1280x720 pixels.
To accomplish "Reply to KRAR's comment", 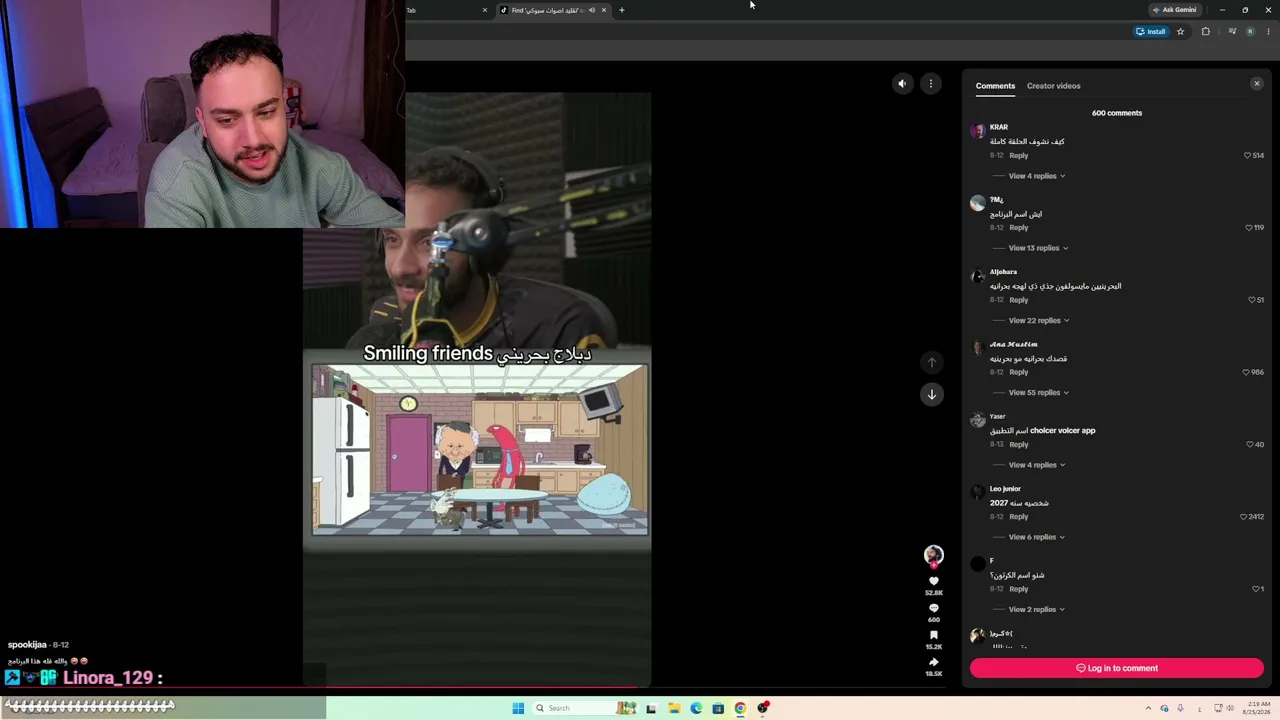I will pos(1018,156).
